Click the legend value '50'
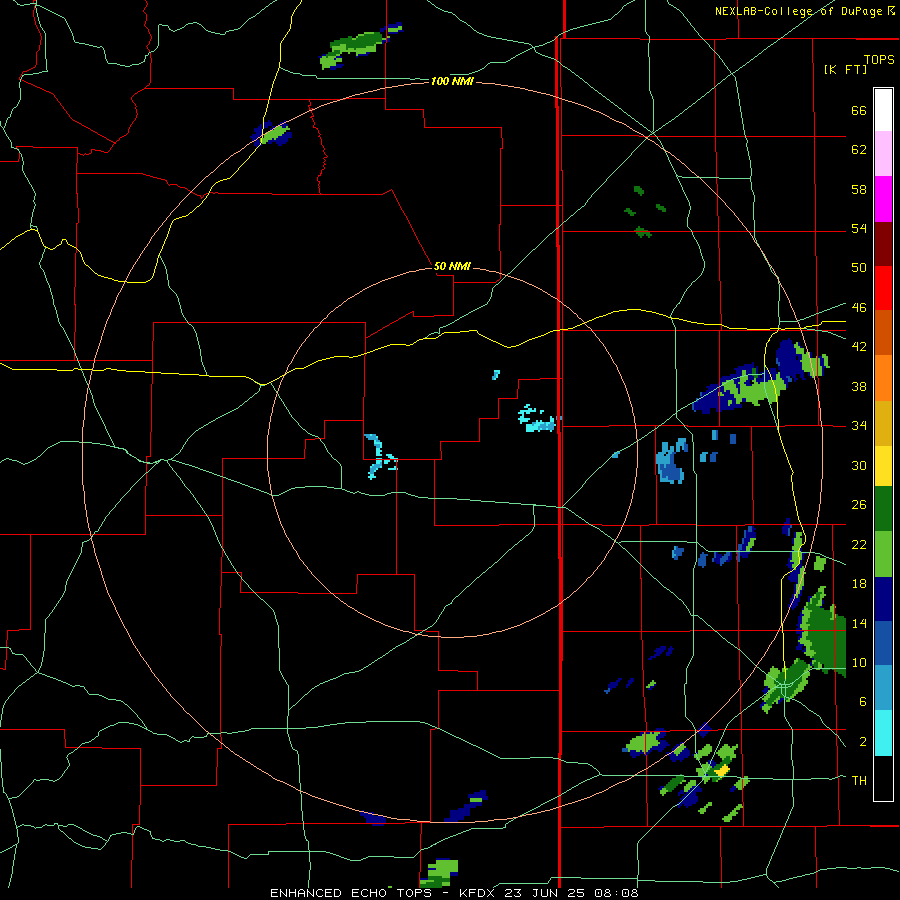 point(859,268)
